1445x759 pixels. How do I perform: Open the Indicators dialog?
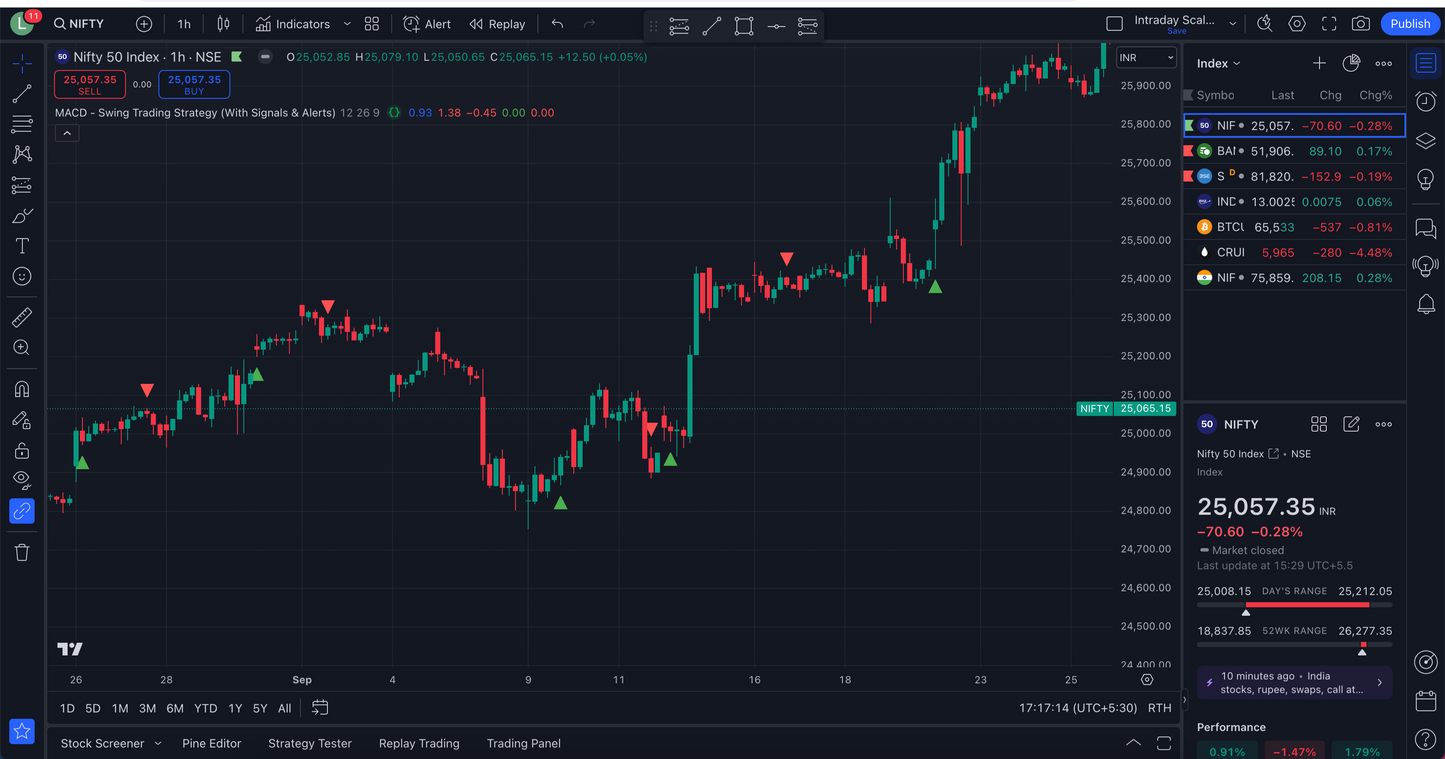[x=292, y=24]
